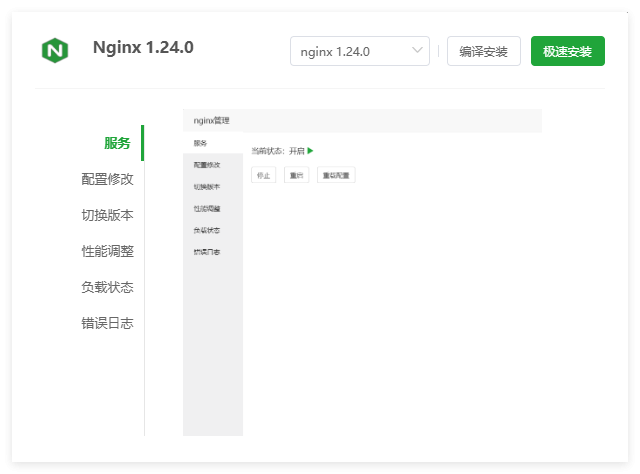Select small 负载状态 item inside preview image
This screenshot has width=640, height=474.
pyautogui.click(x=207, y=230)
